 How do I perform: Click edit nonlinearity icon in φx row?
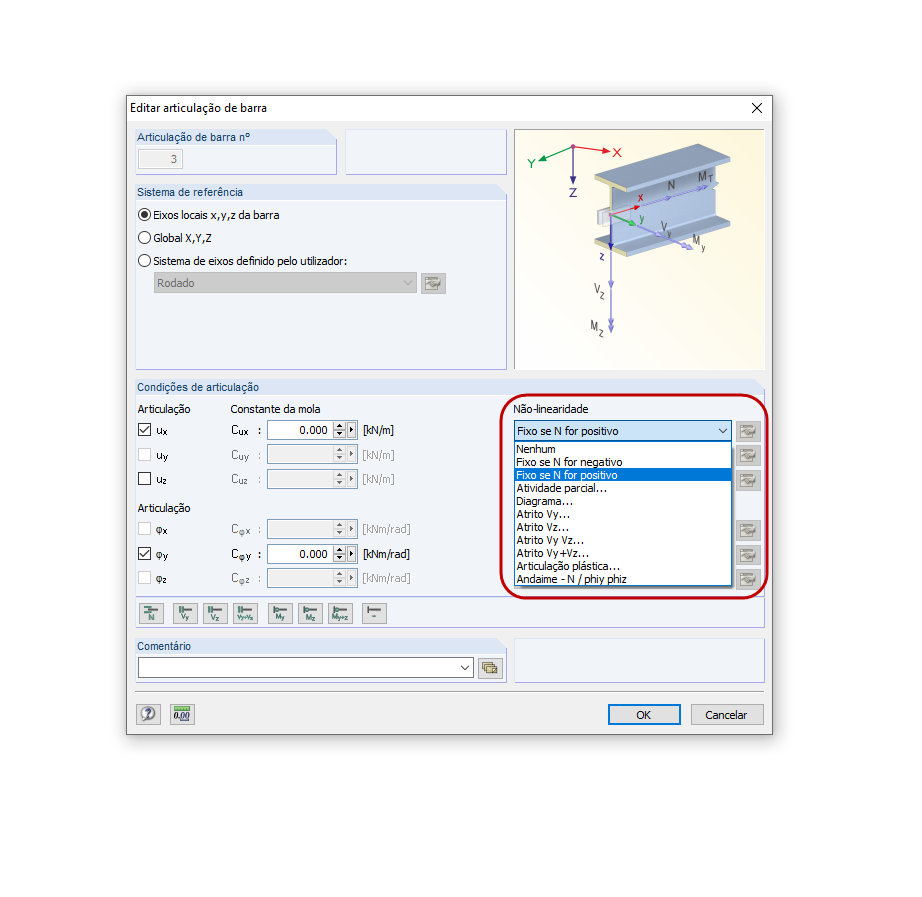click(x=748, y=530)
